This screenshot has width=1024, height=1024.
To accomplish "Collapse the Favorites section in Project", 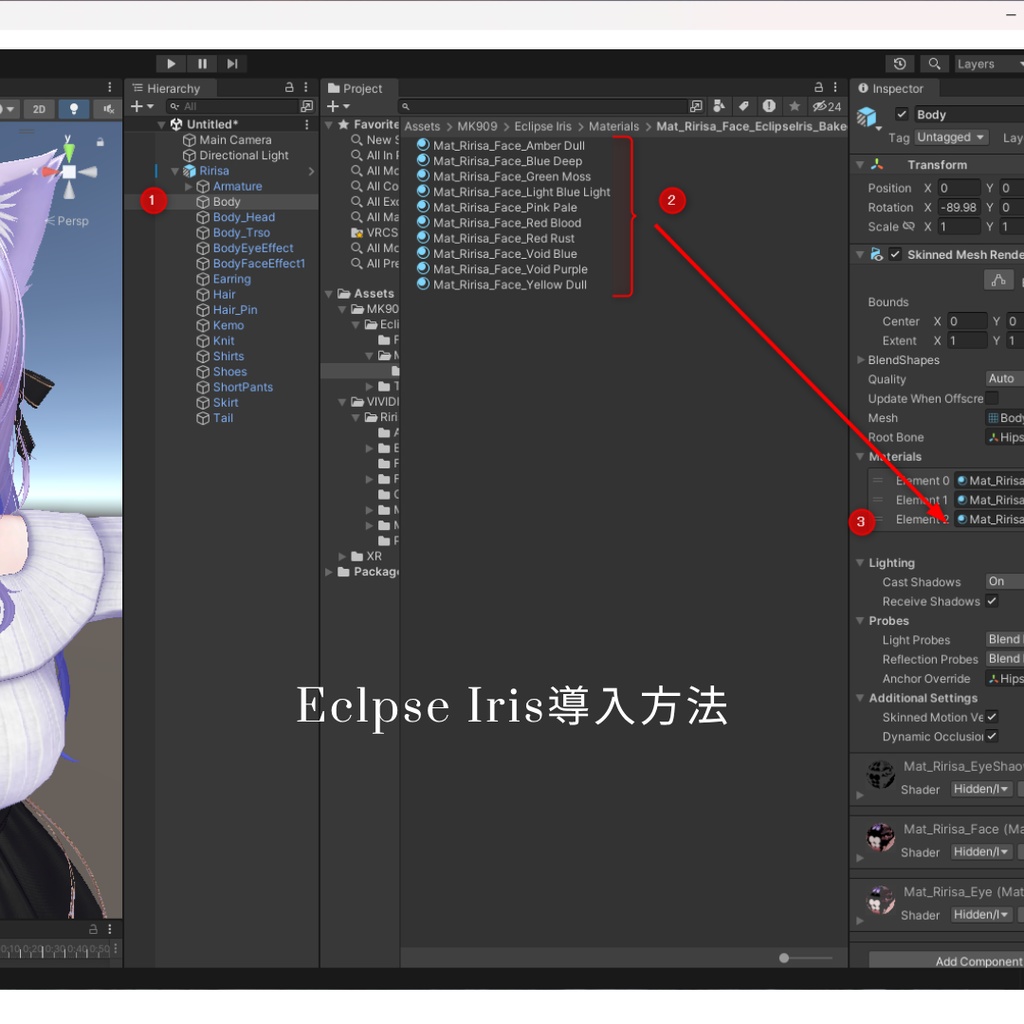I will [329, 124].
